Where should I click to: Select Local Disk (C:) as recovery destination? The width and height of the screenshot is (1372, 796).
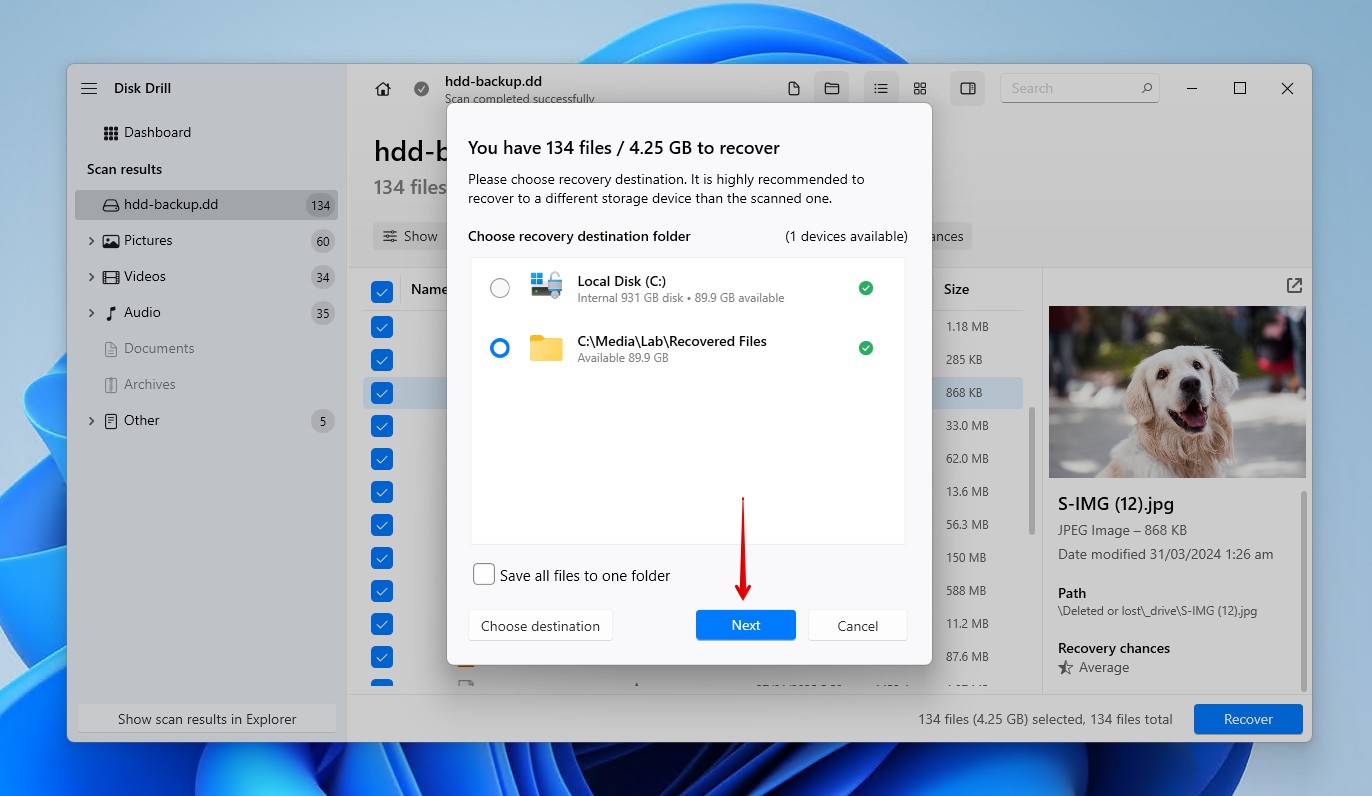point(500,287)
